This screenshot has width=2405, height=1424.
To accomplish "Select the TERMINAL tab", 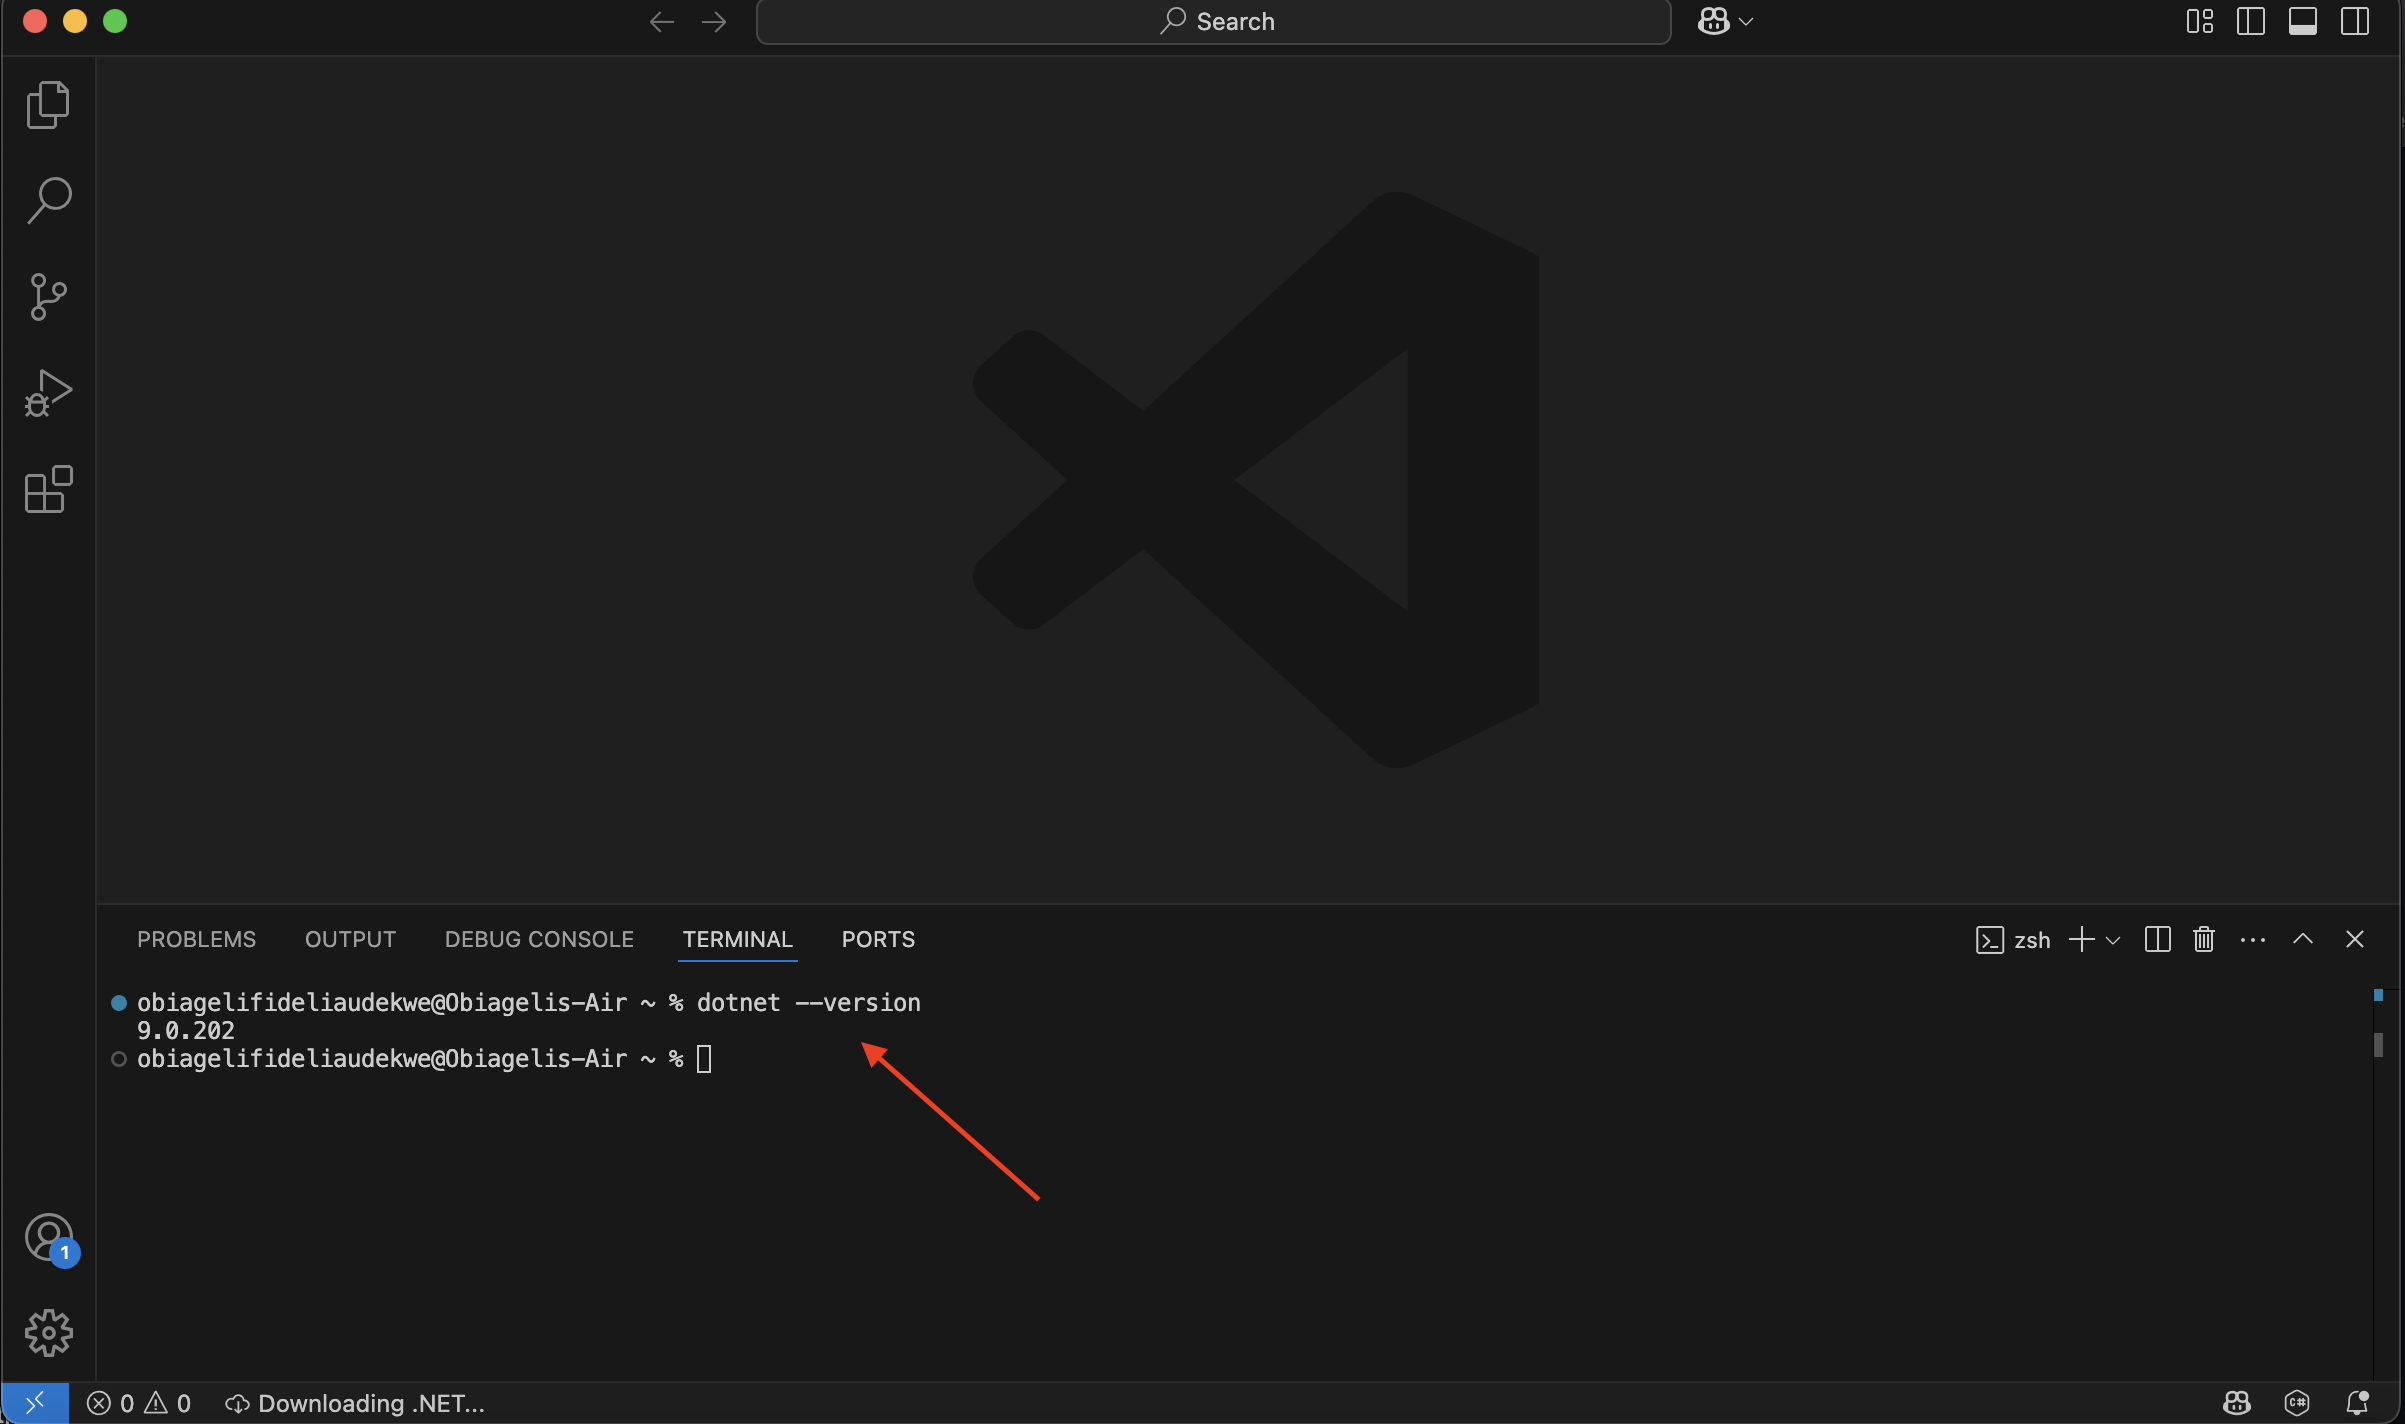I will pos(738,939).
